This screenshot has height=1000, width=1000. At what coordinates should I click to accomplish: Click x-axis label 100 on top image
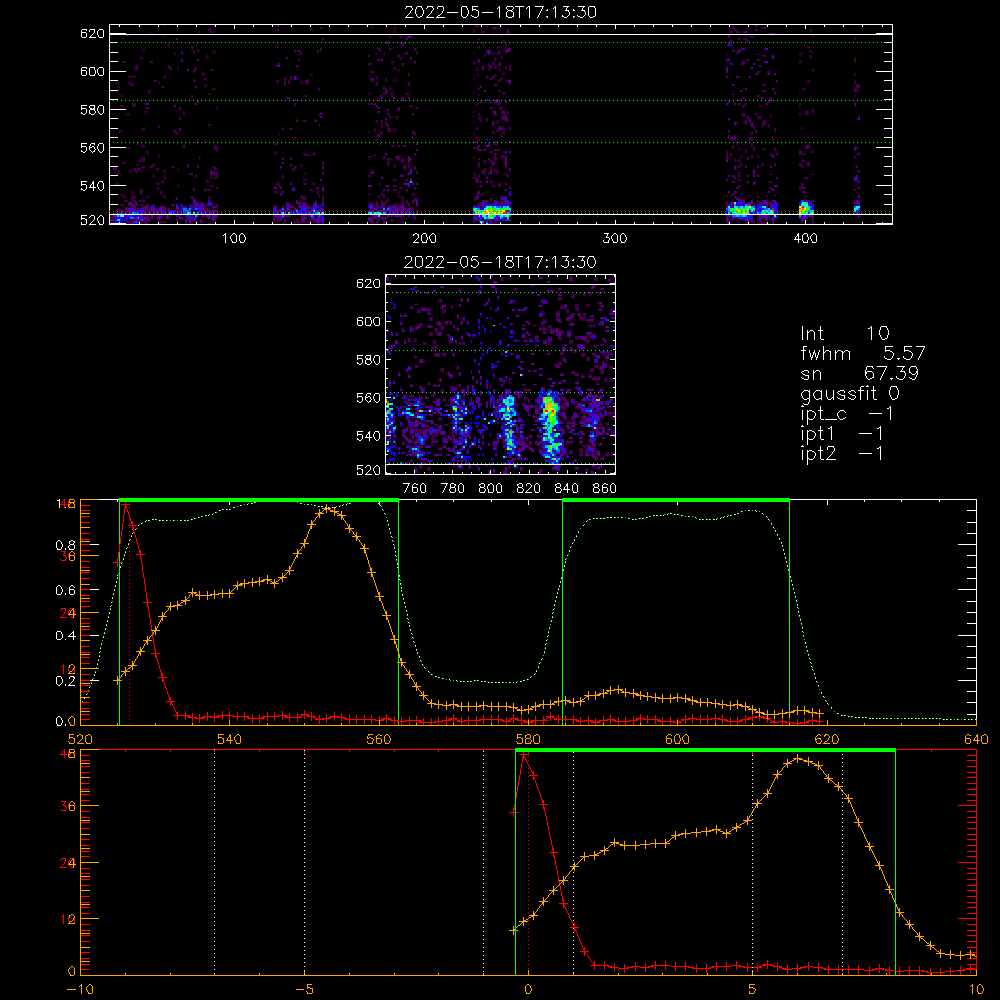[x=233, y=239]
